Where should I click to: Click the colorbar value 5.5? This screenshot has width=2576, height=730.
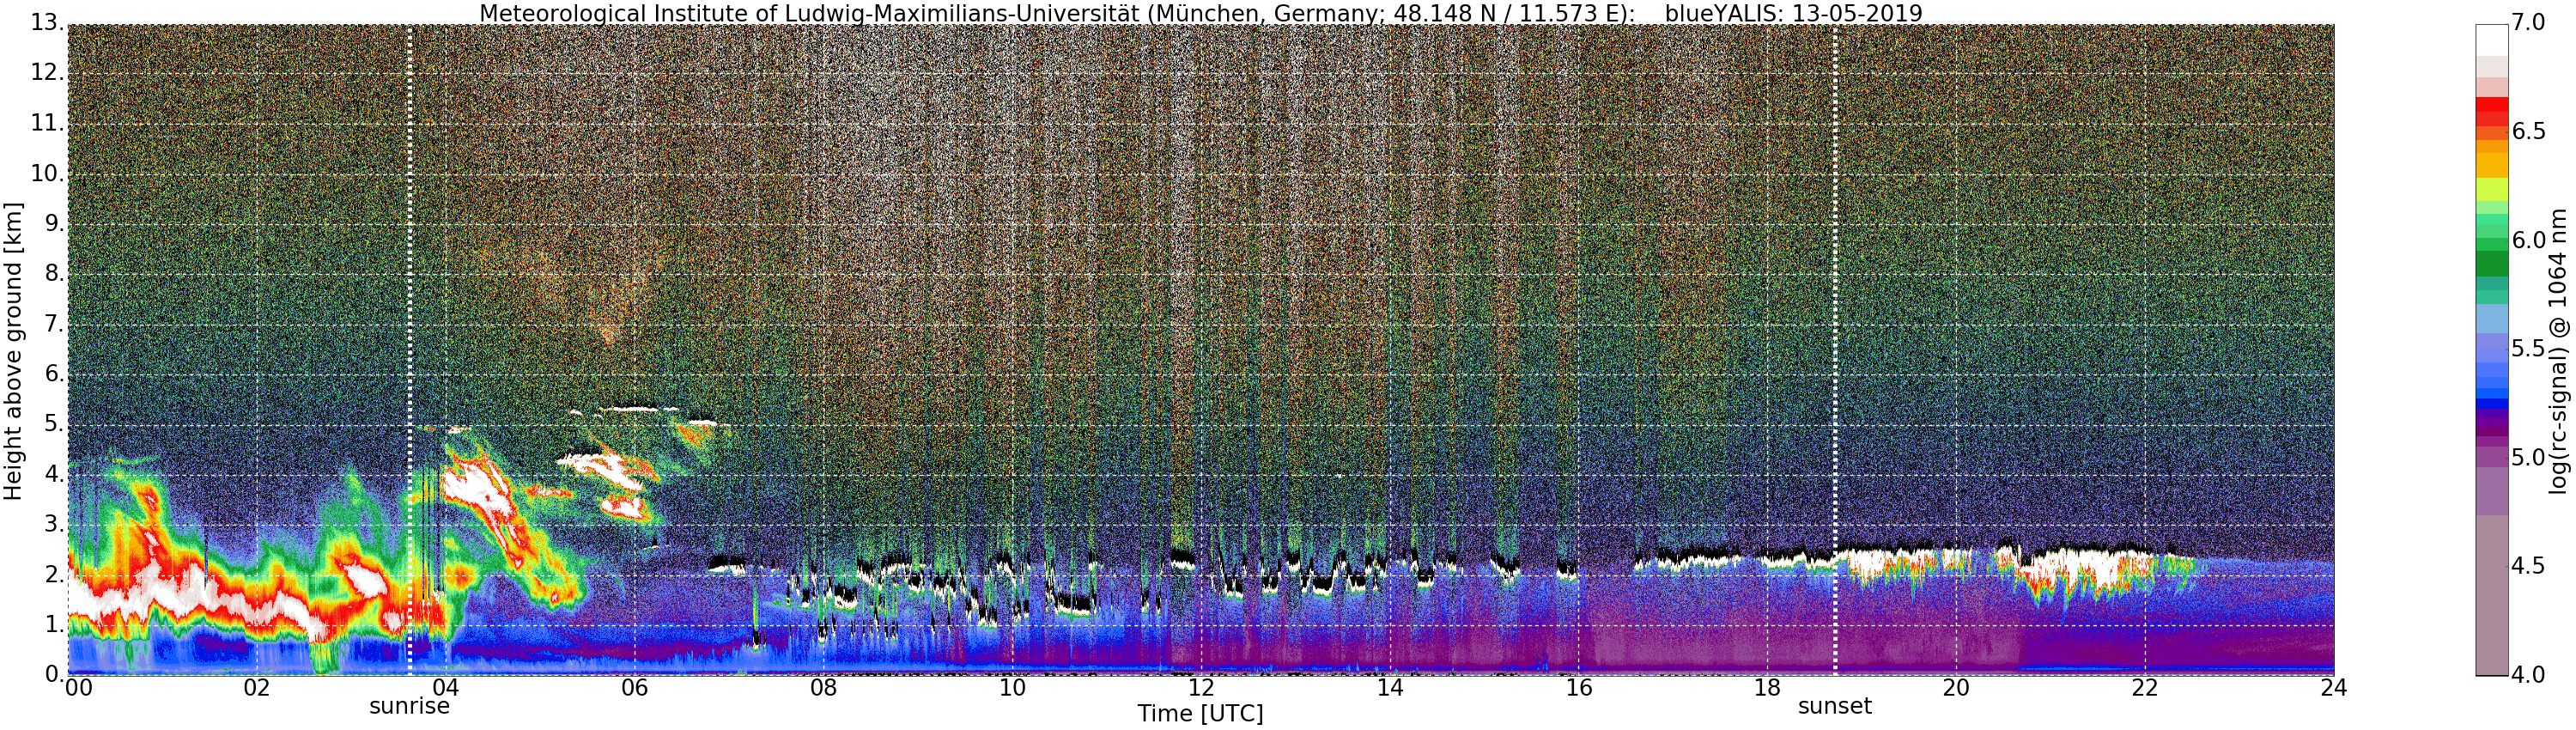tap(2529, 349)
